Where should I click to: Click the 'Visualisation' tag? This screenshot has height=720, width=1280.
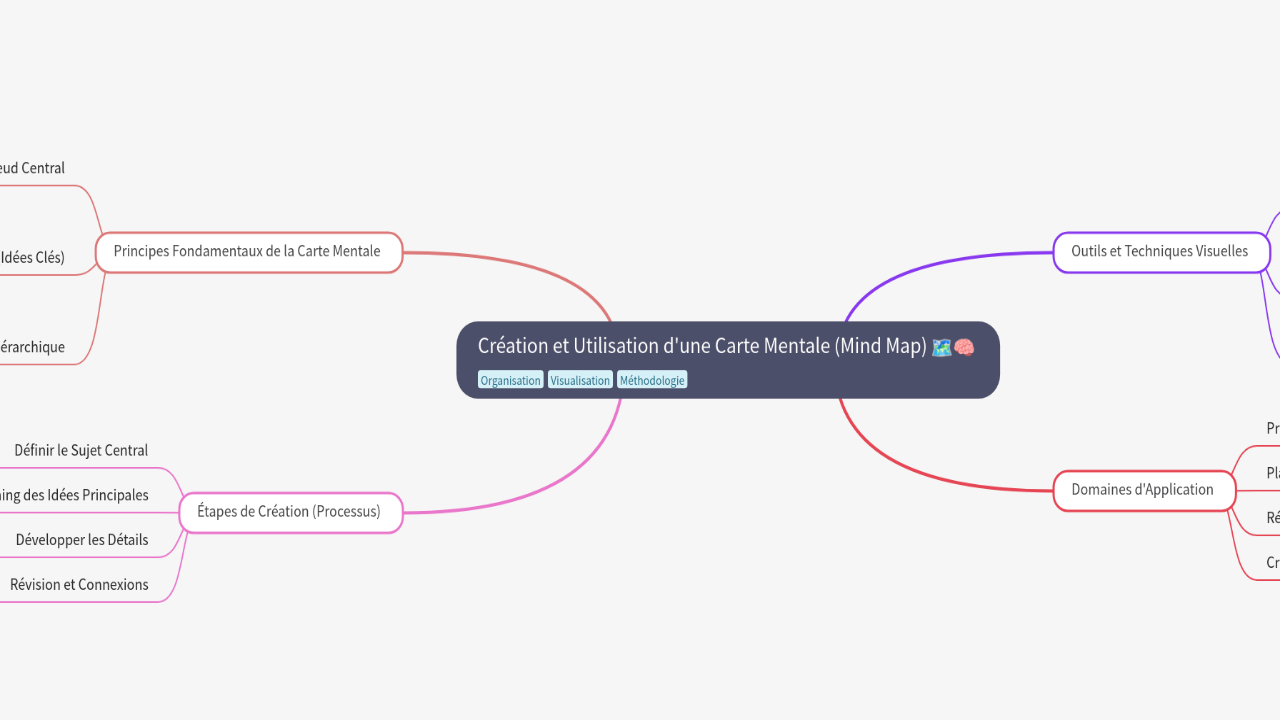pos(580,380)
